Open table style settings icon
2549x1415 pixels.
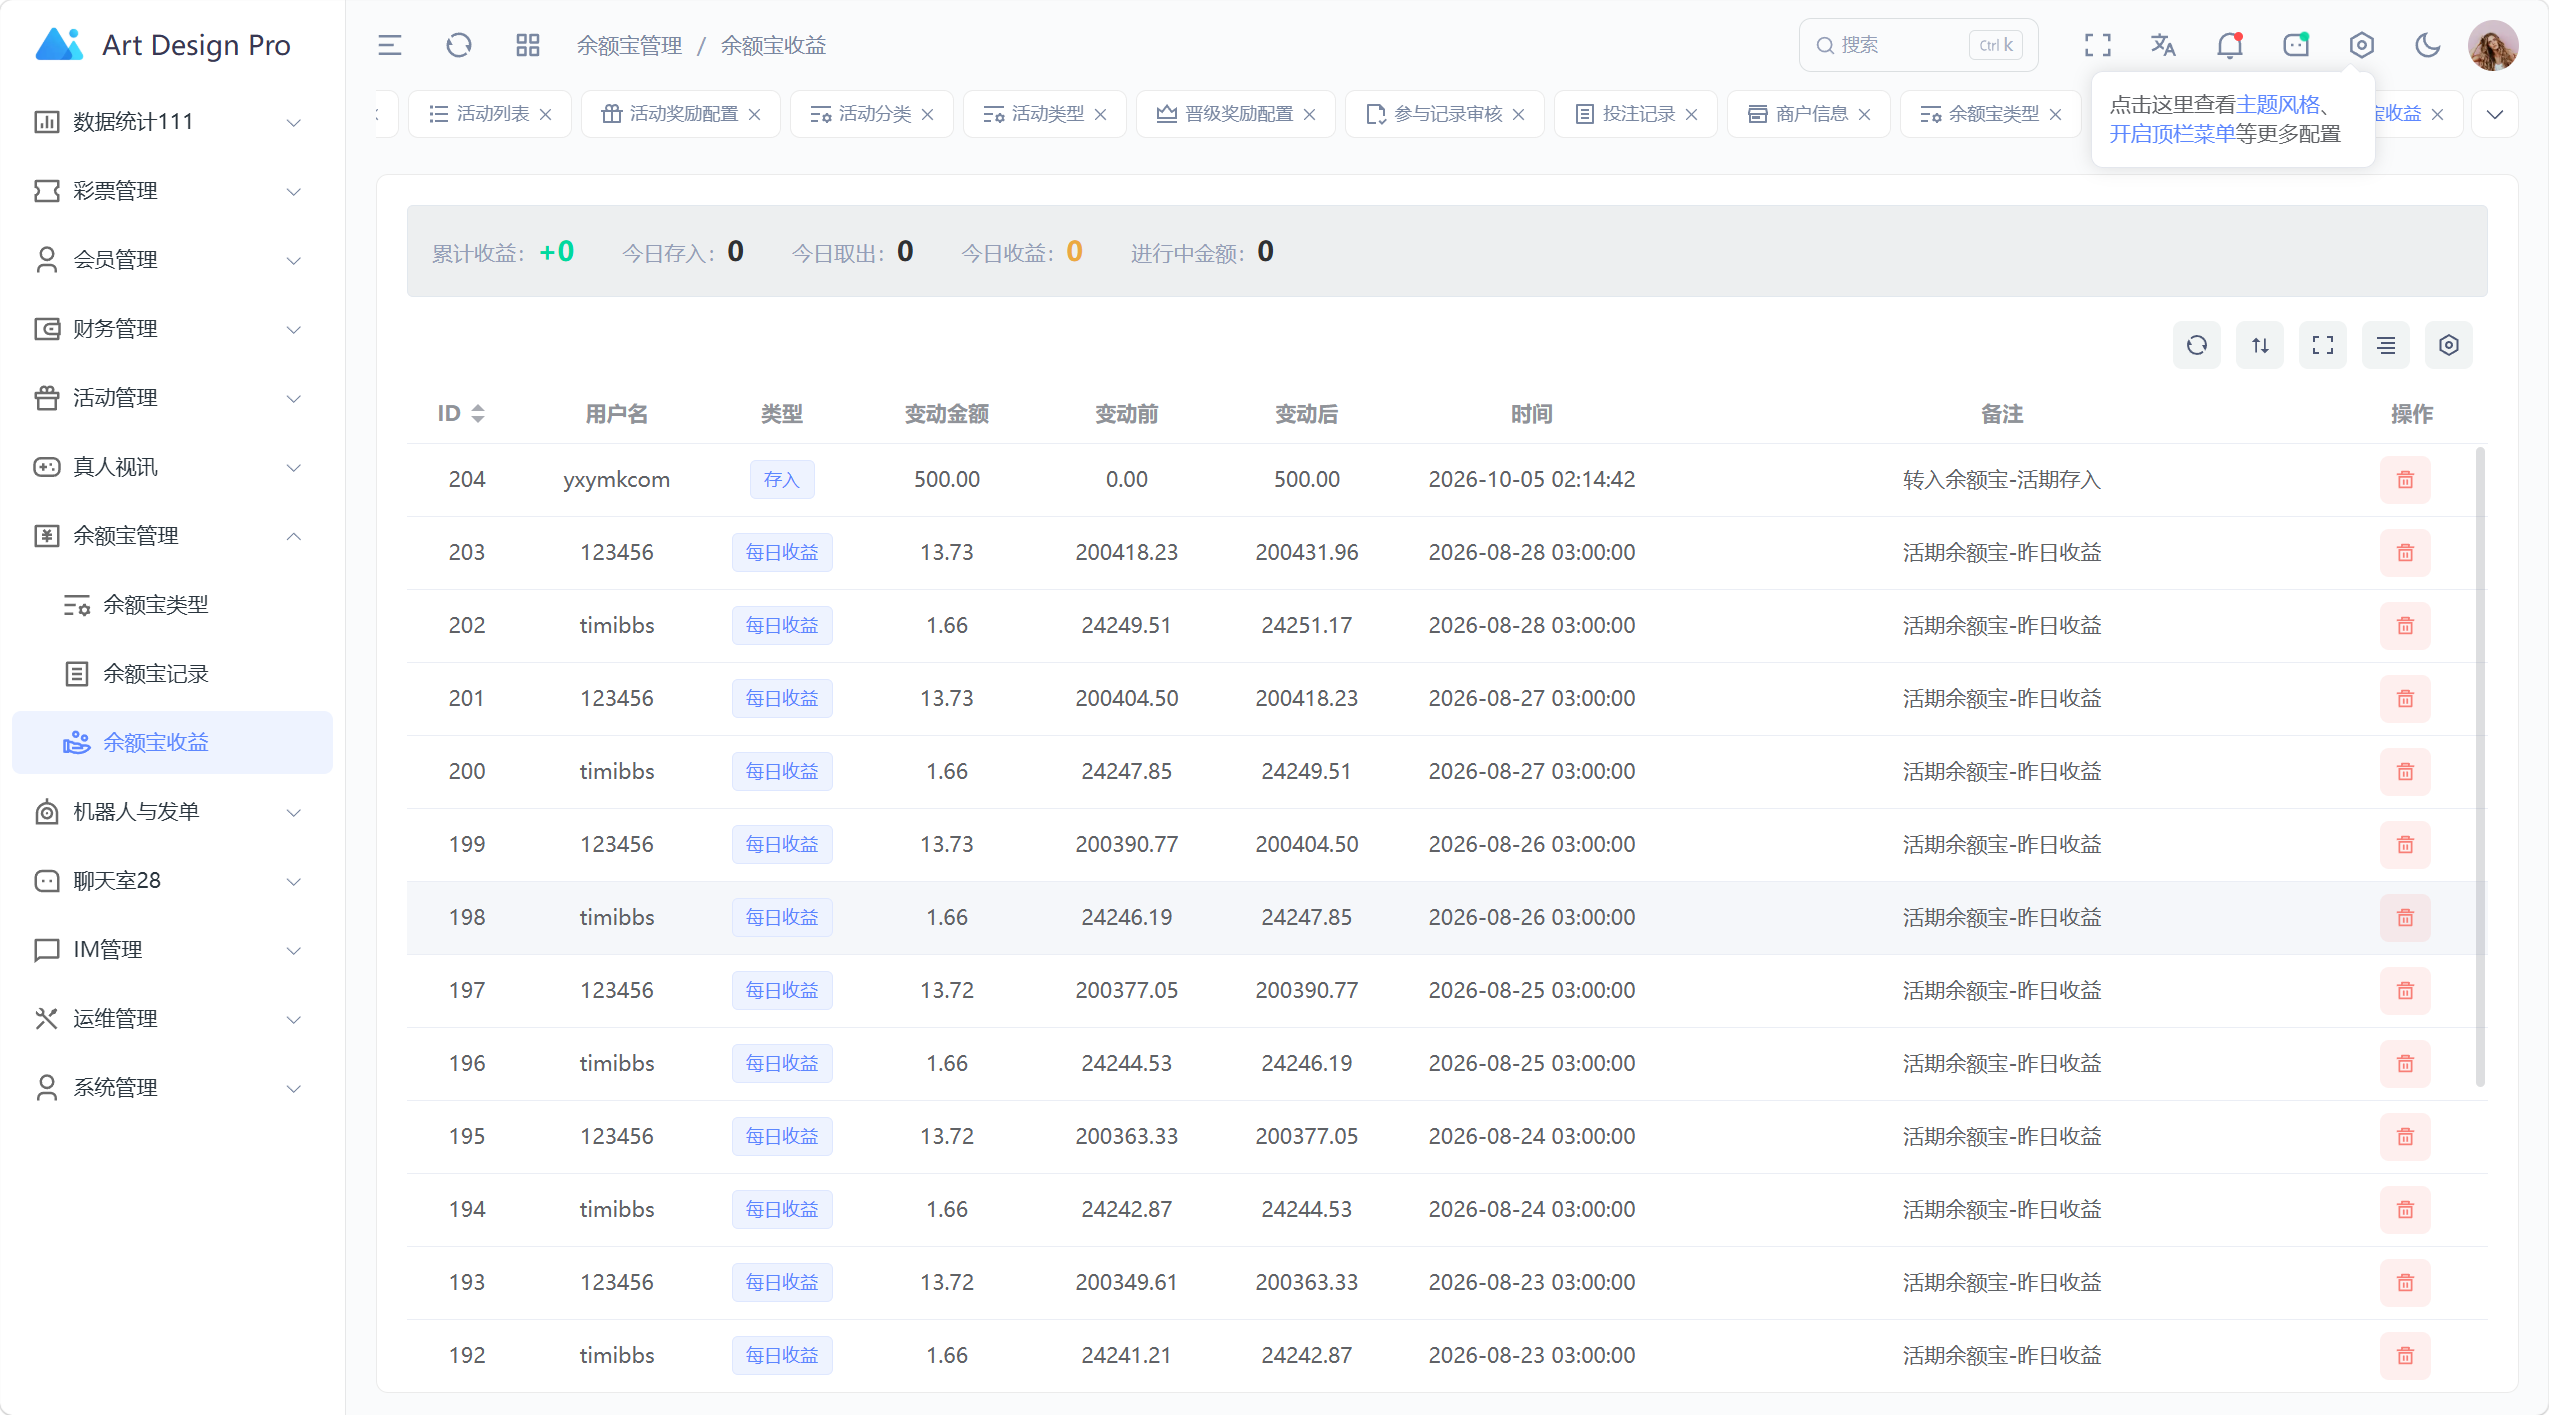[2449, 345]
